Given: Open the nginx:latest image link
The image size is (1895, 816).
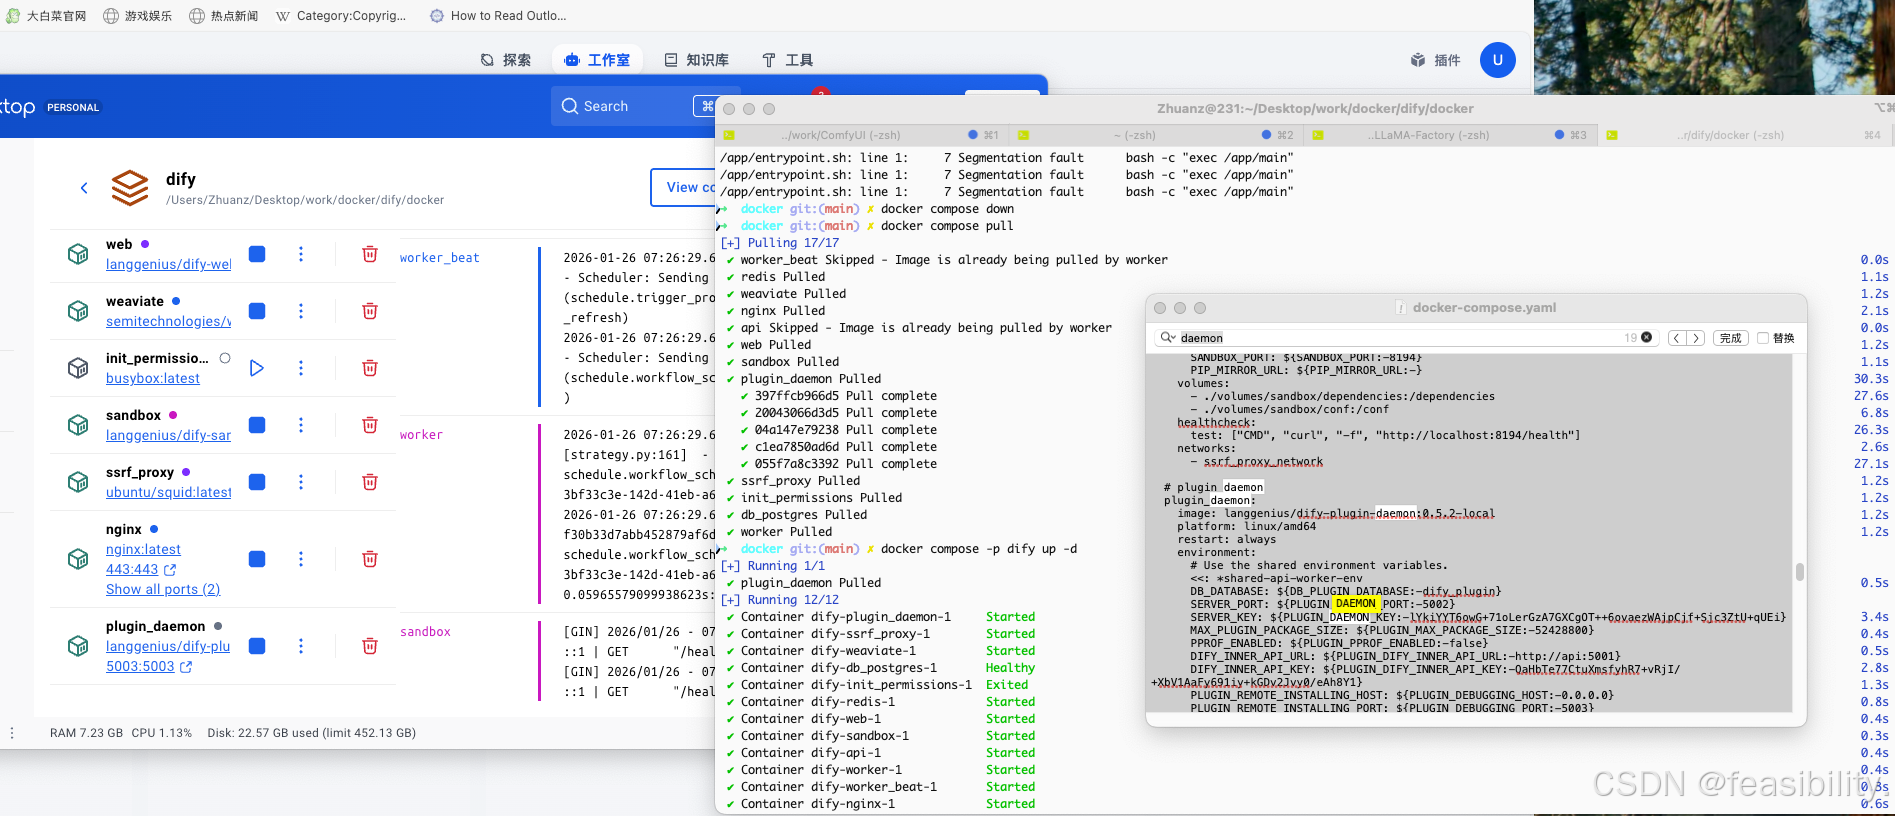Looking at the screenshot, I should pyautogui.click(x=143, y=549).
